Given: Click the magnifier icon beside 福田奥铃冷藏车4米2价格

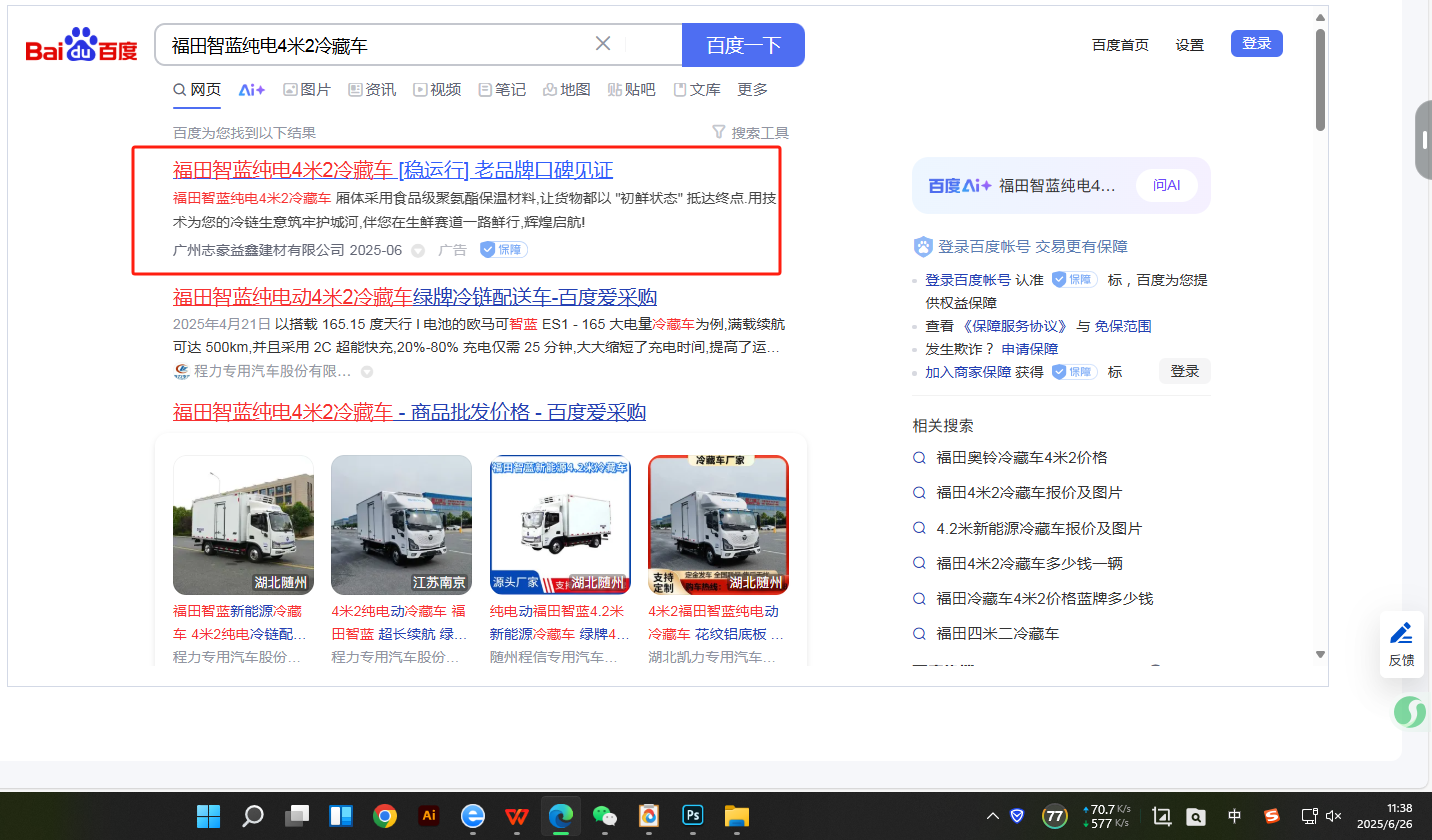Looking at the screenshot, I should [x=920, y=458].
